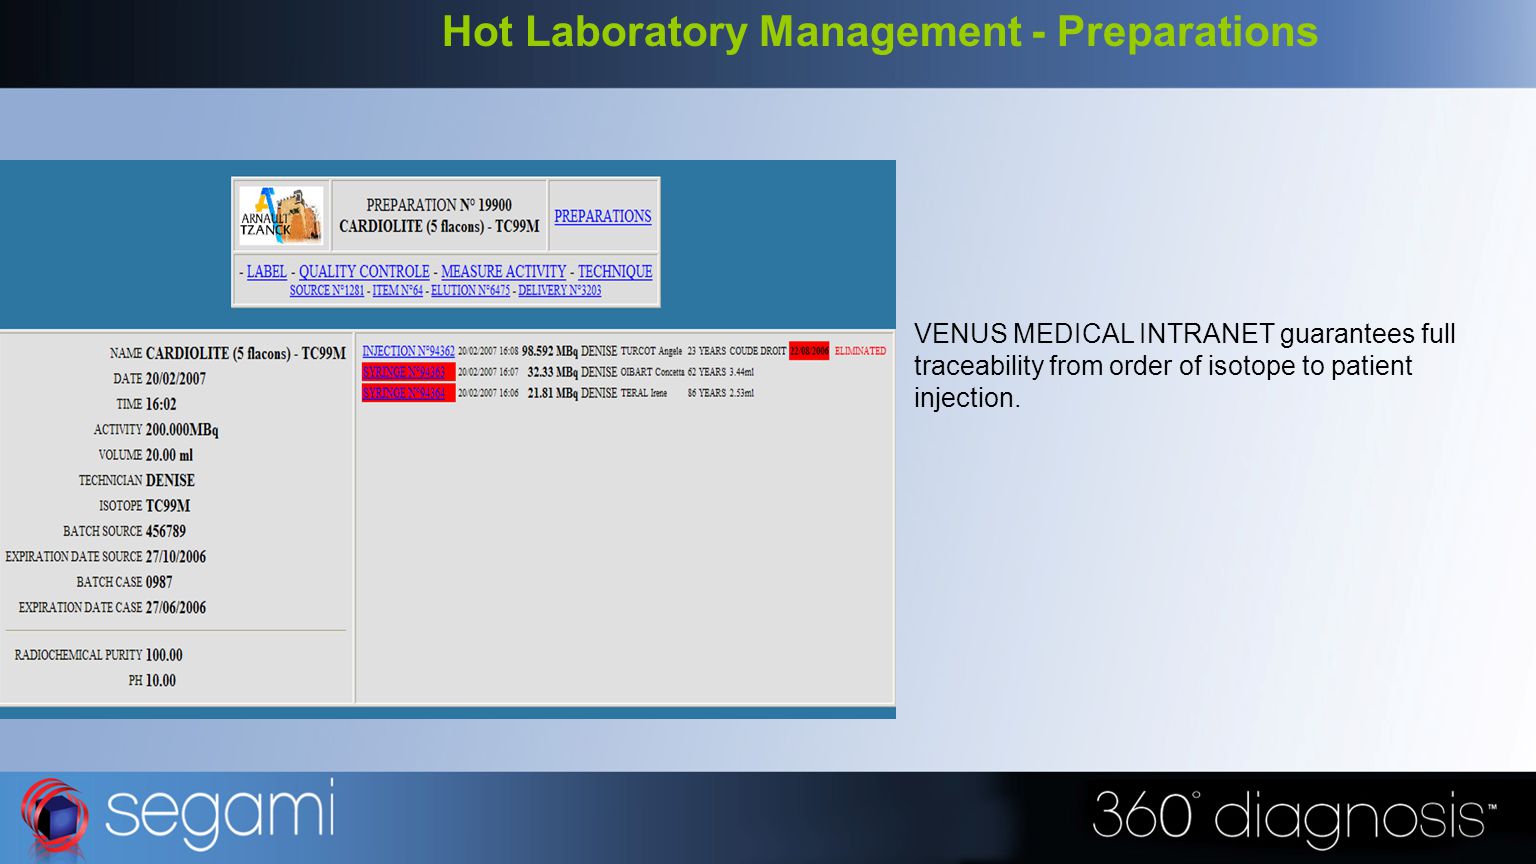
Task: Open the LABEL link
Action: 267,271
